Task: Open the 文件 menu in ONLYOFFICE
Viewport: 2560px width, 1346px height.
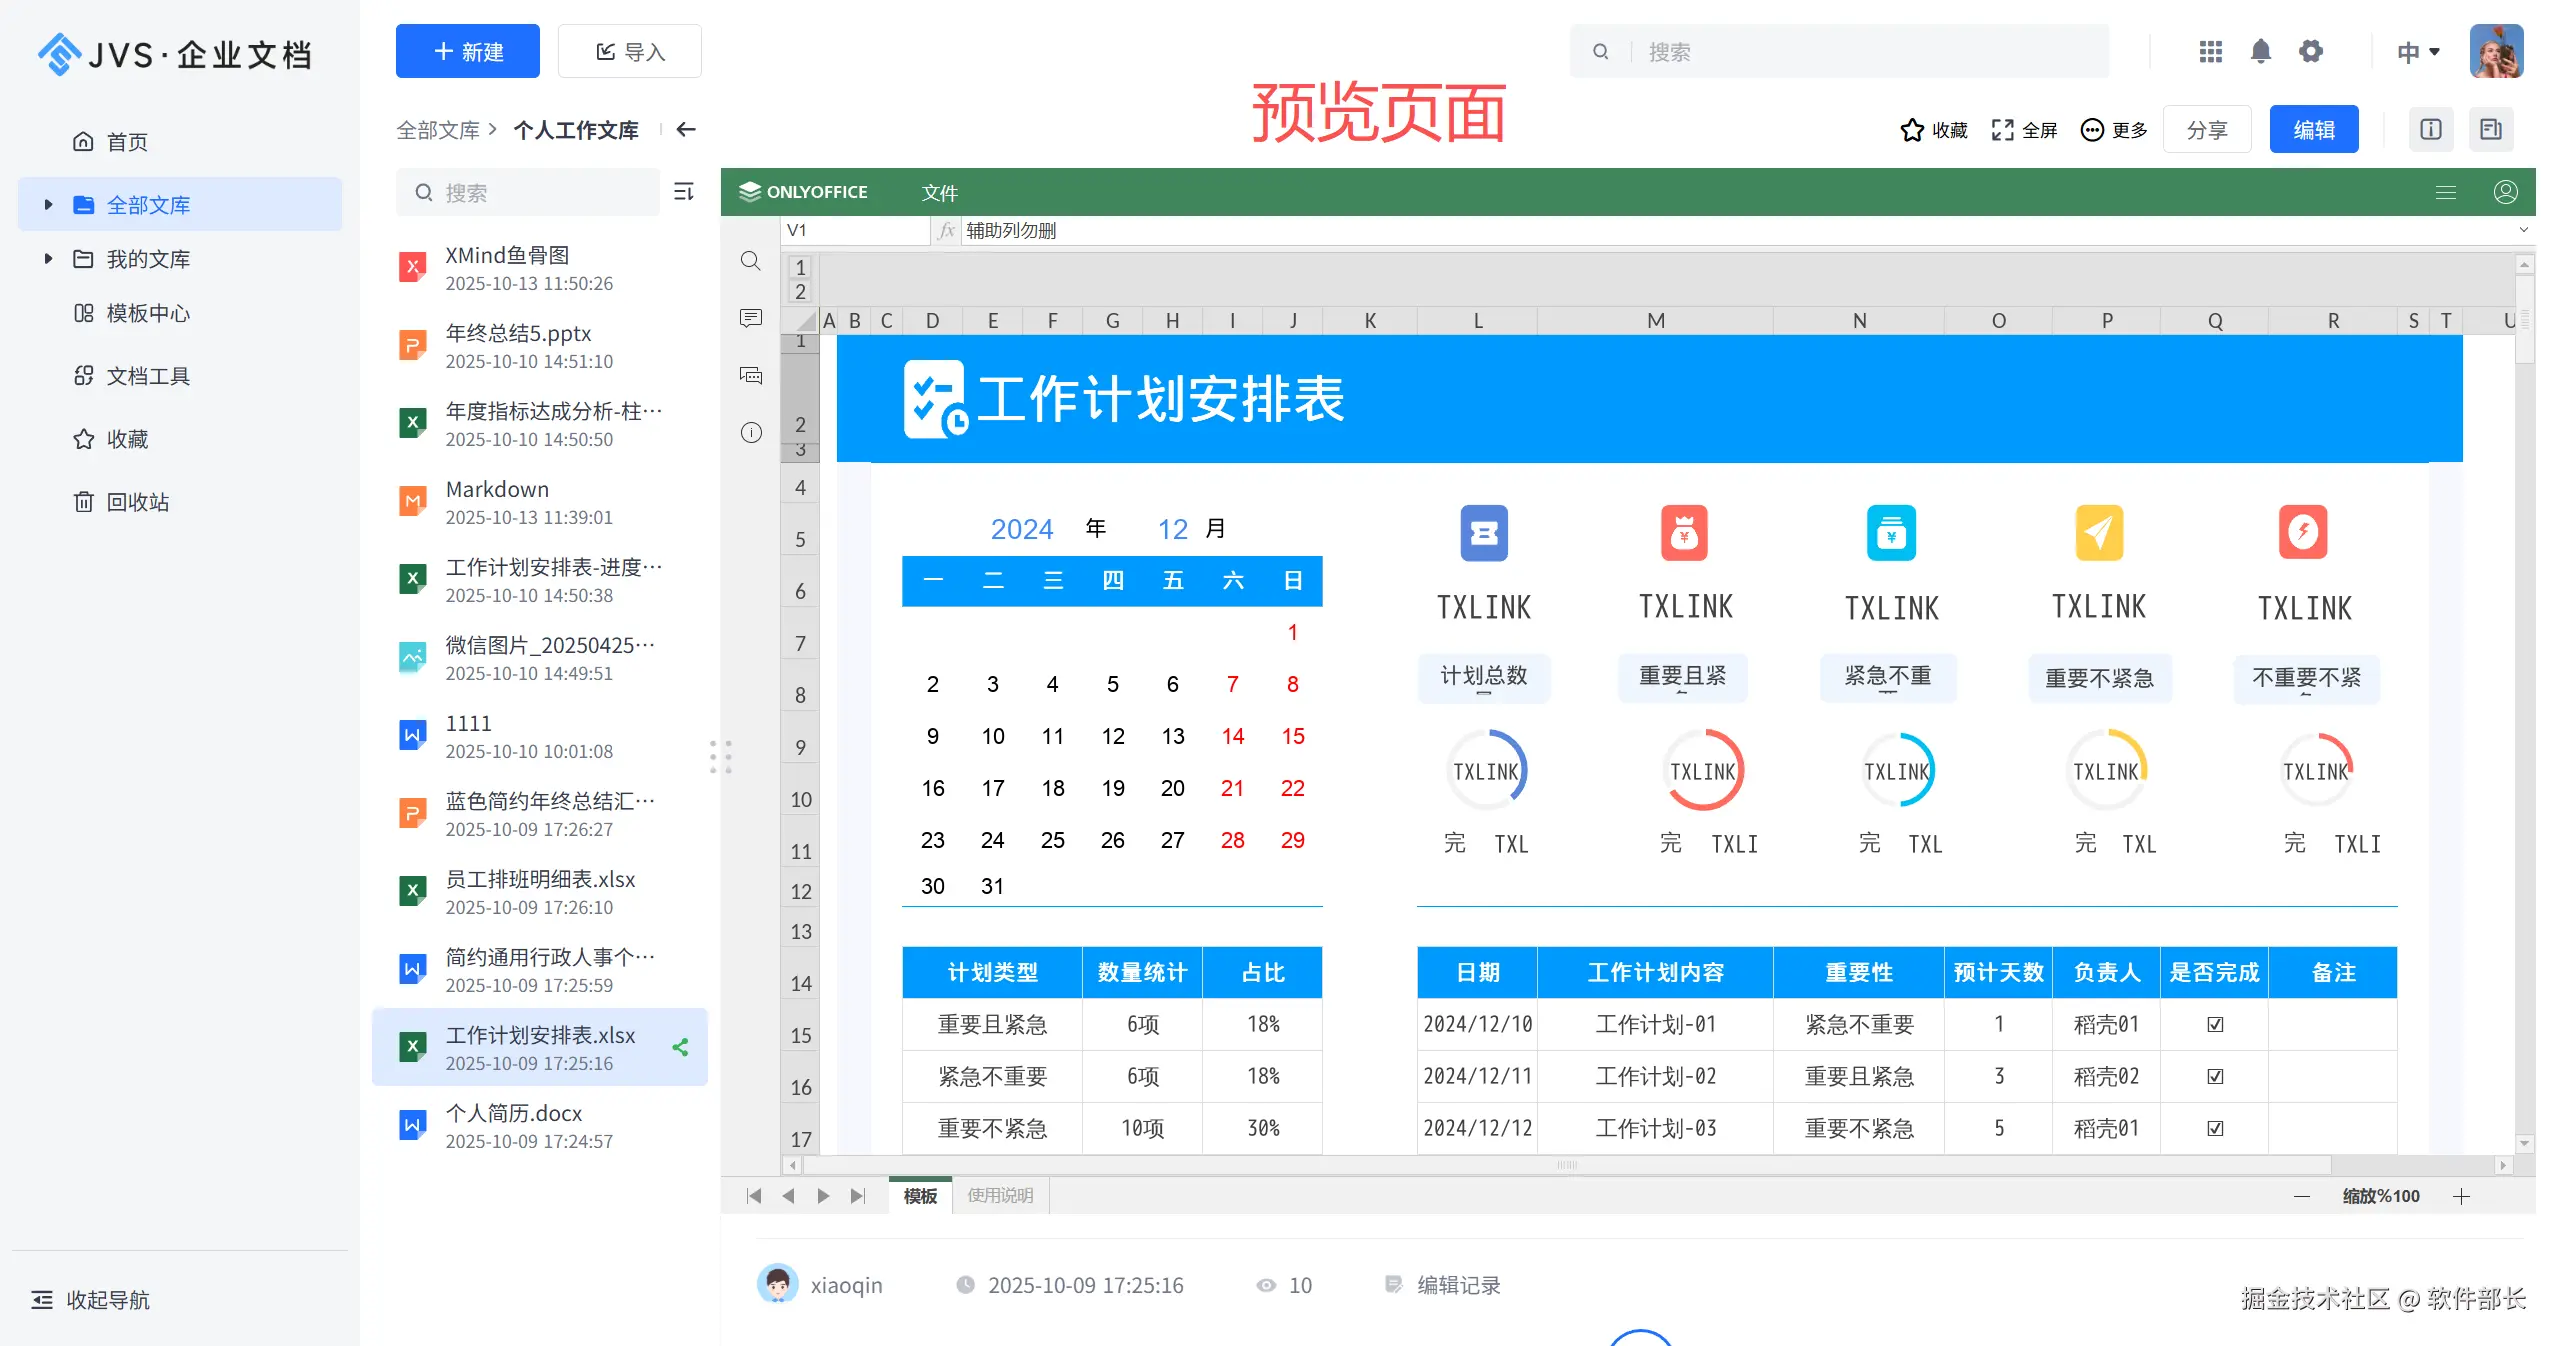Action: tap(939, 192)
